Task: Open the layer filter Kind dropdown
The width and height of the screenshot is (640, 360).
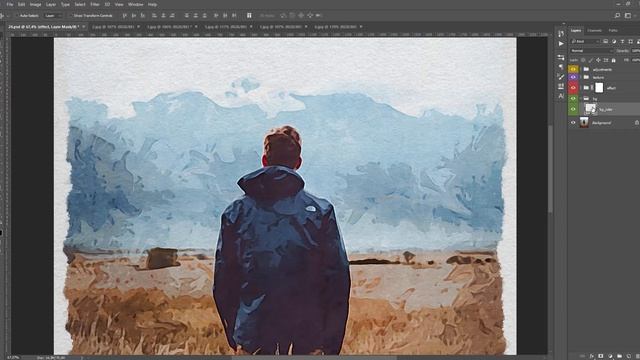Action: pyautogui.click(x=585, y=41)
